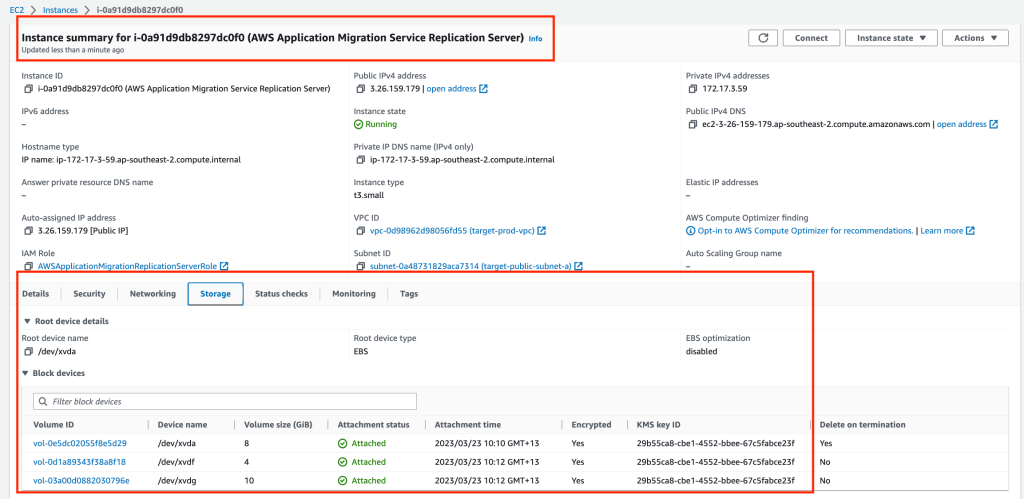Copy the root device name /dev/xvda
This screenshot has width=1024, height=499.
click(27, 352)
